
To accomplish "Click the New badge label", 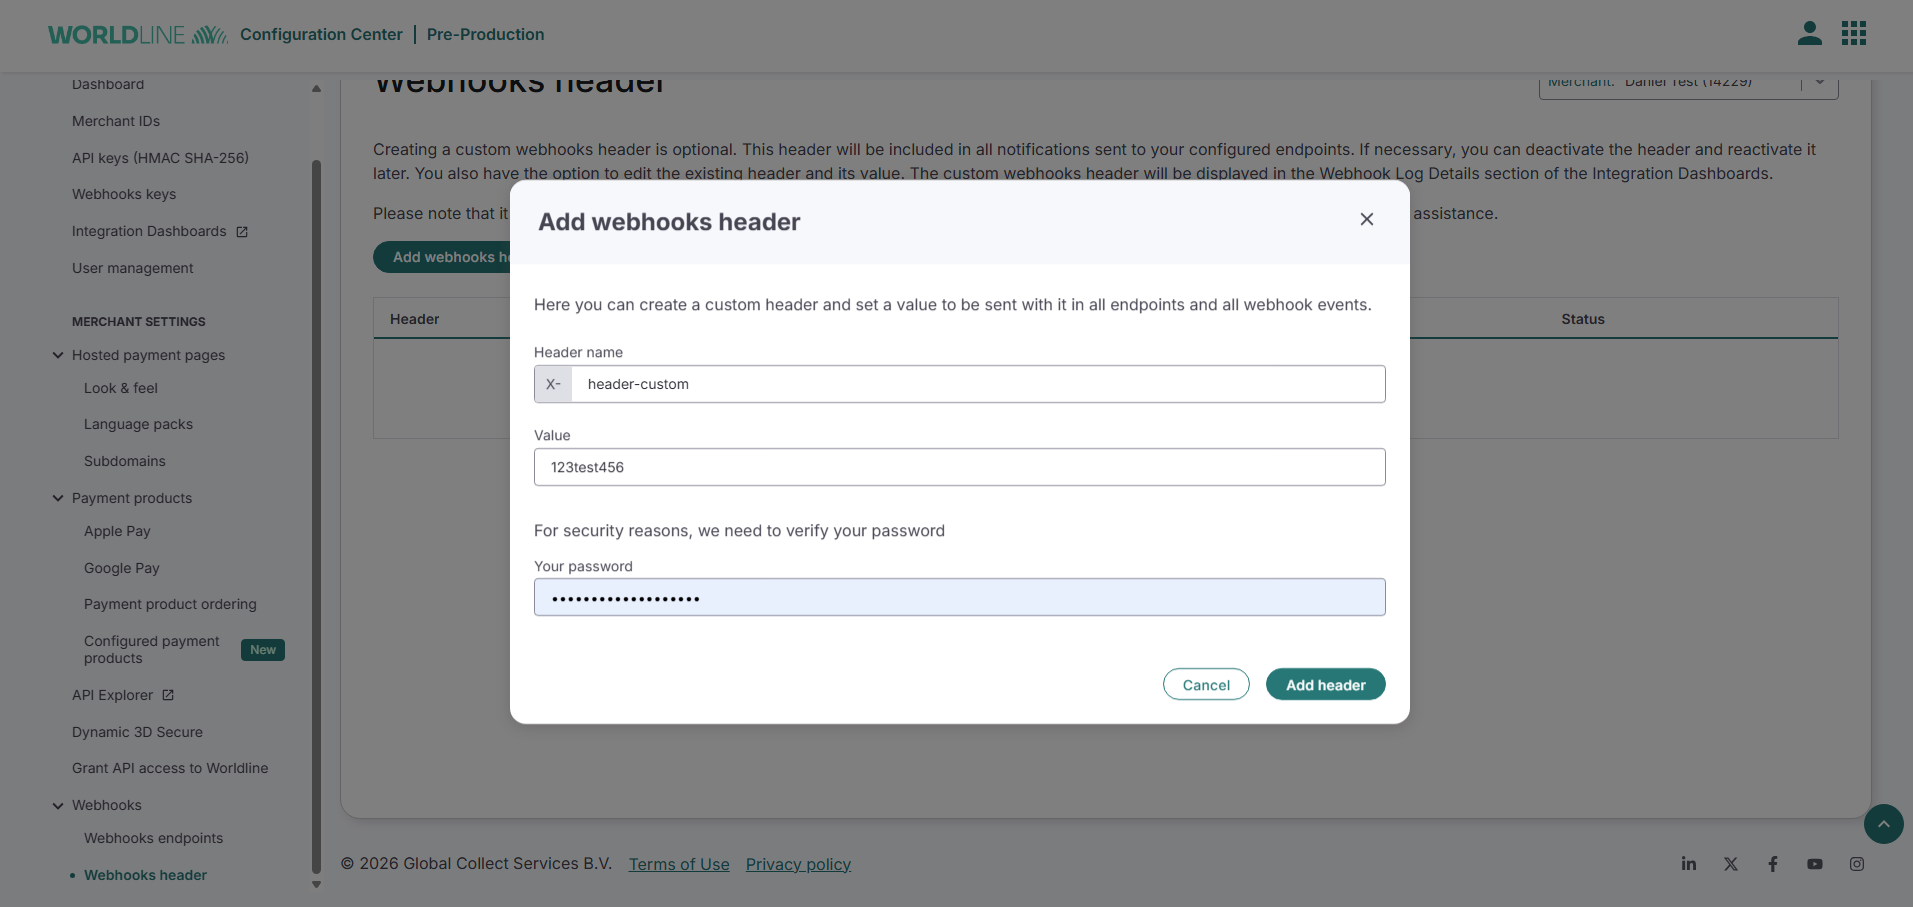I will 263,650.
